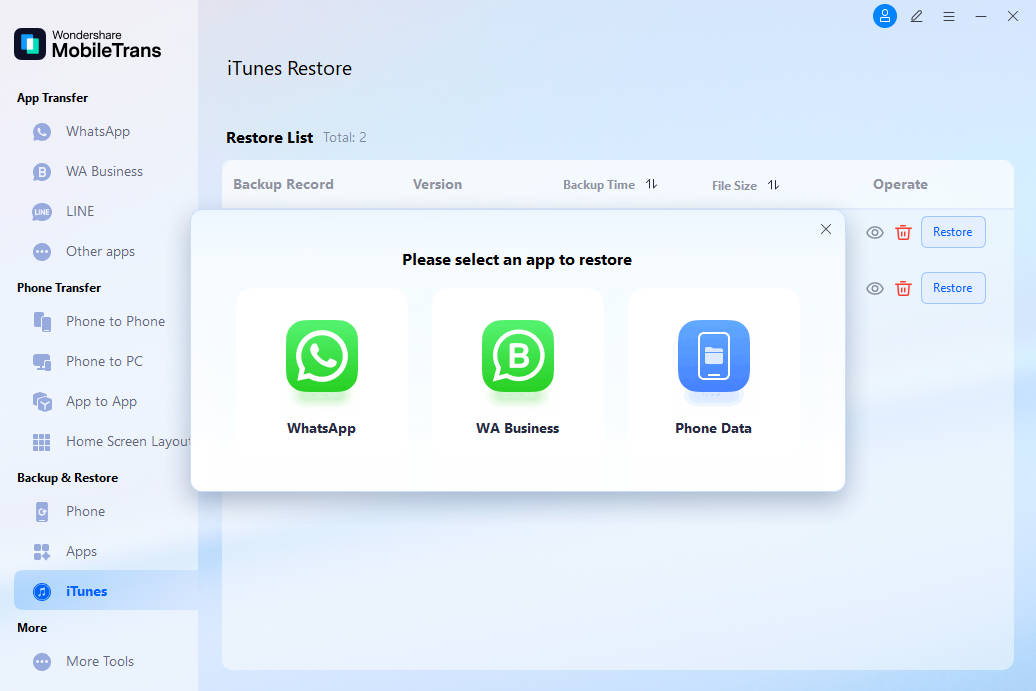Open the user account profile icon
The width and height of the screenshot is (1036, 691).
coord(885,16)
